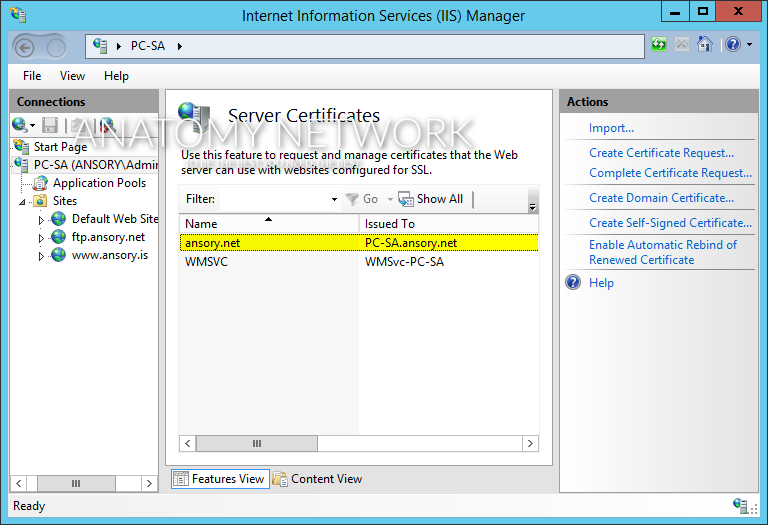The image size is (768, 525).
Task: Click the certificate list left scroll arrow
Action: click(188, 444)
